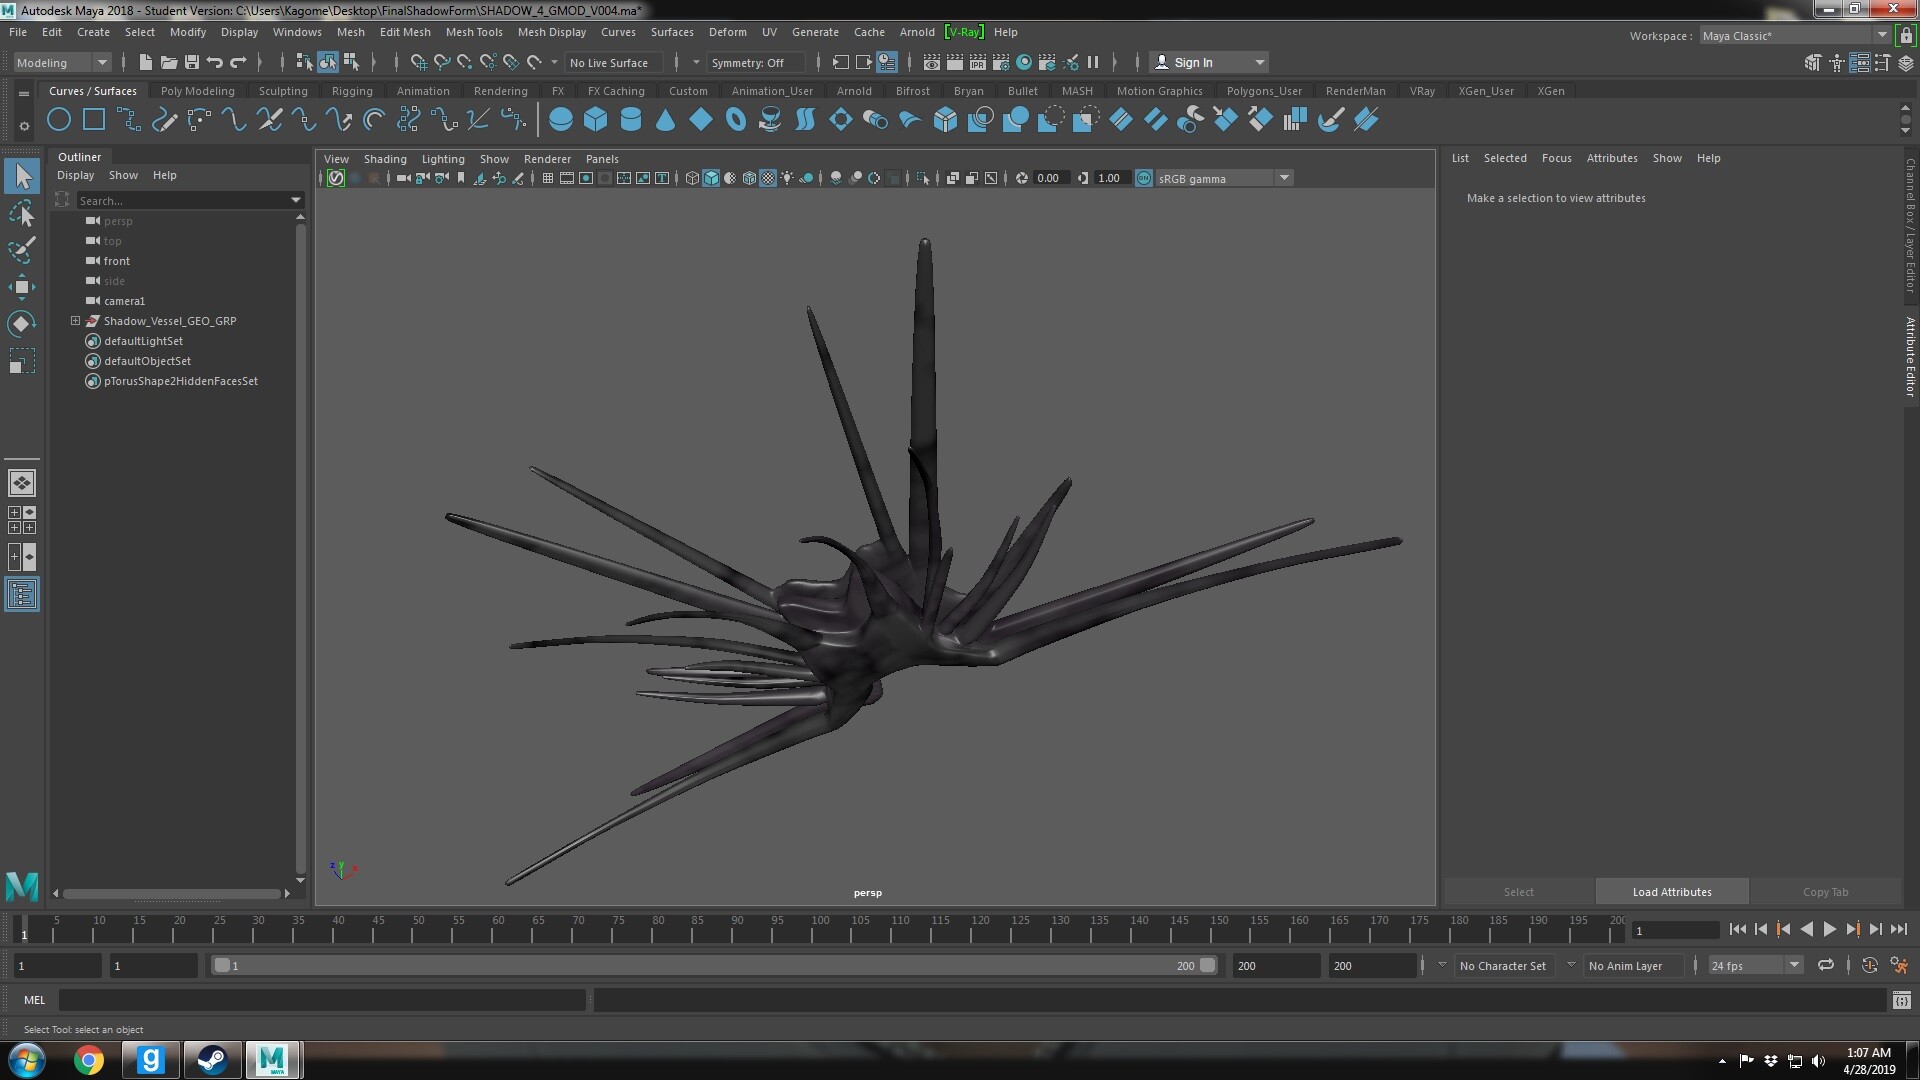Click the Save scene icon

click(x=192, y=62)
